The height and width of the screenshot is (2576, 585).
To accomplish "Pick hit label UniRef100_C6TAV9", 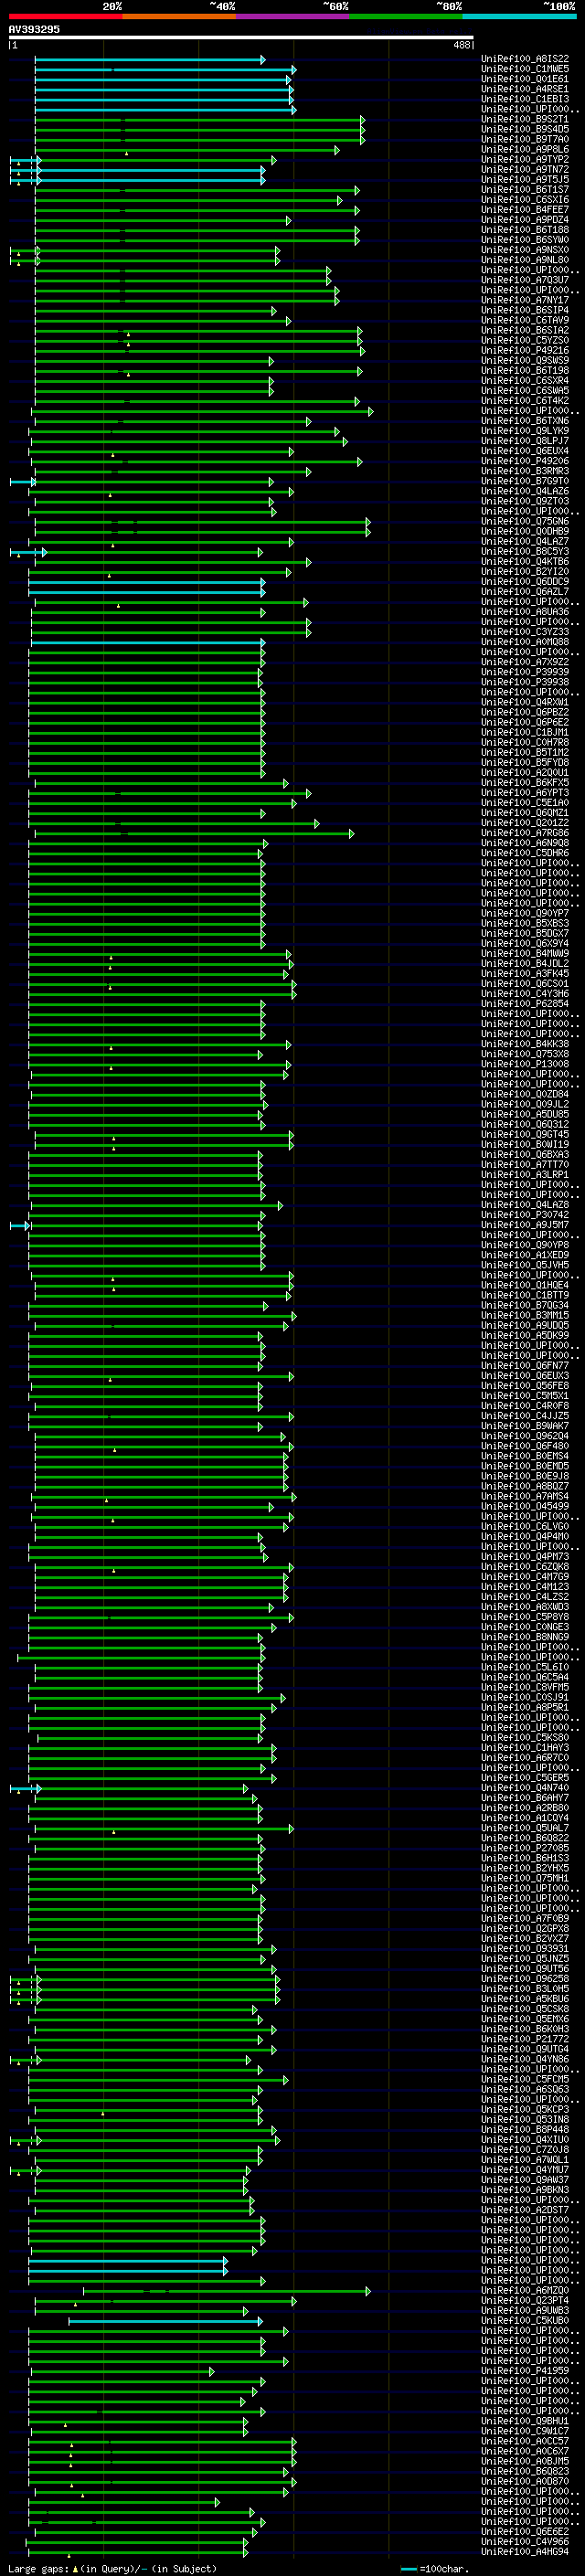I will click(x=525, y=320).
